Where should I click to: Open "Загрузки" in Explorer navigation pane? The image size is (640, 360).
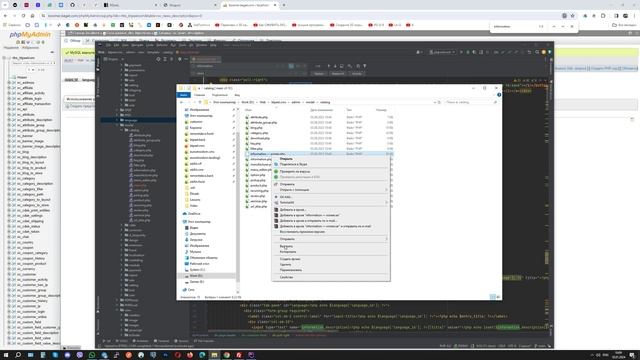click(196, 240)
